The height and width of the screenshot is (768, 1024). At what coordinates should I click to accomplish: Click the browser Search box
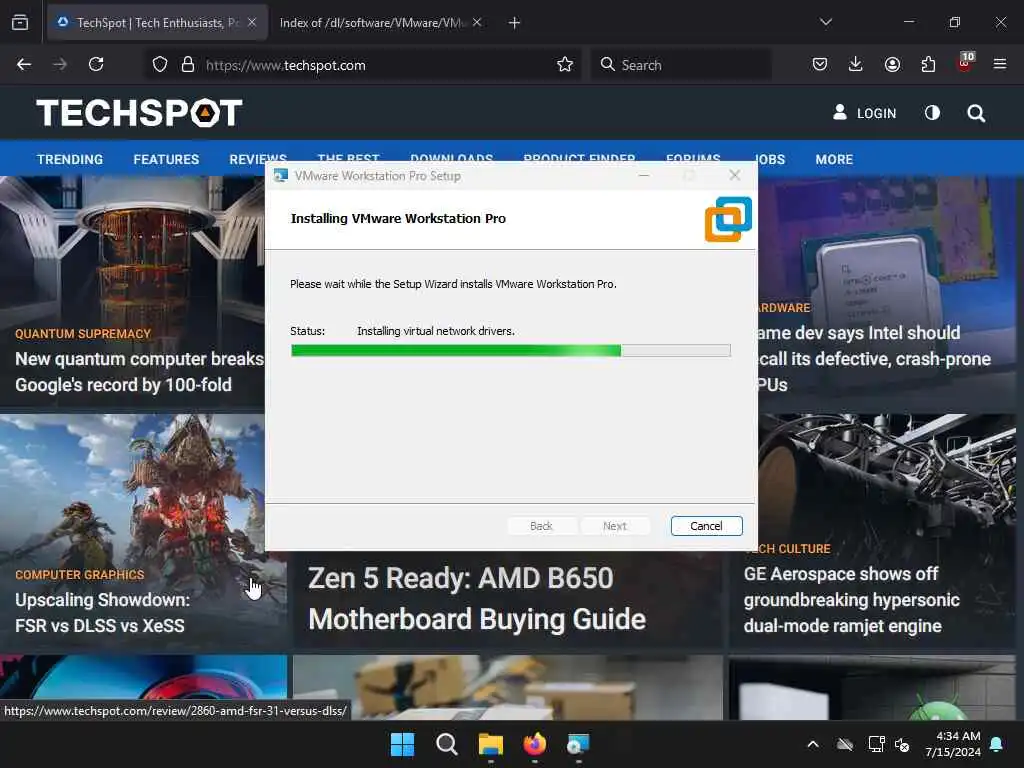pyautogui.click(x=681, y=65)
